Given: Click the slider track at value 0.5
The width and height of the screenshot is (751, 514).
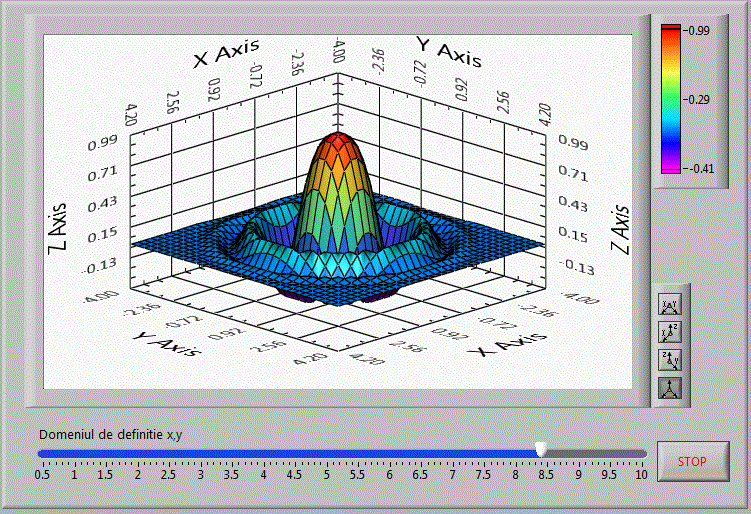Looking at the screenshot, I should [43, 454].
